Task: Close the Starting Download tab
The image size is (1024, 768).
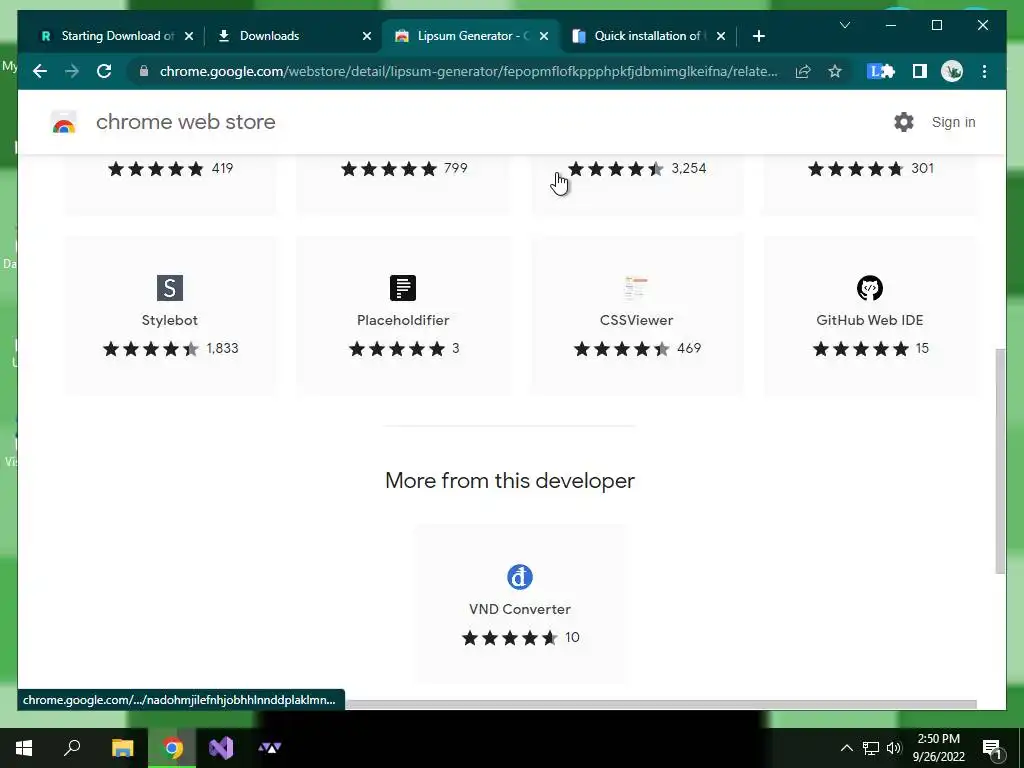Action: 189,36
